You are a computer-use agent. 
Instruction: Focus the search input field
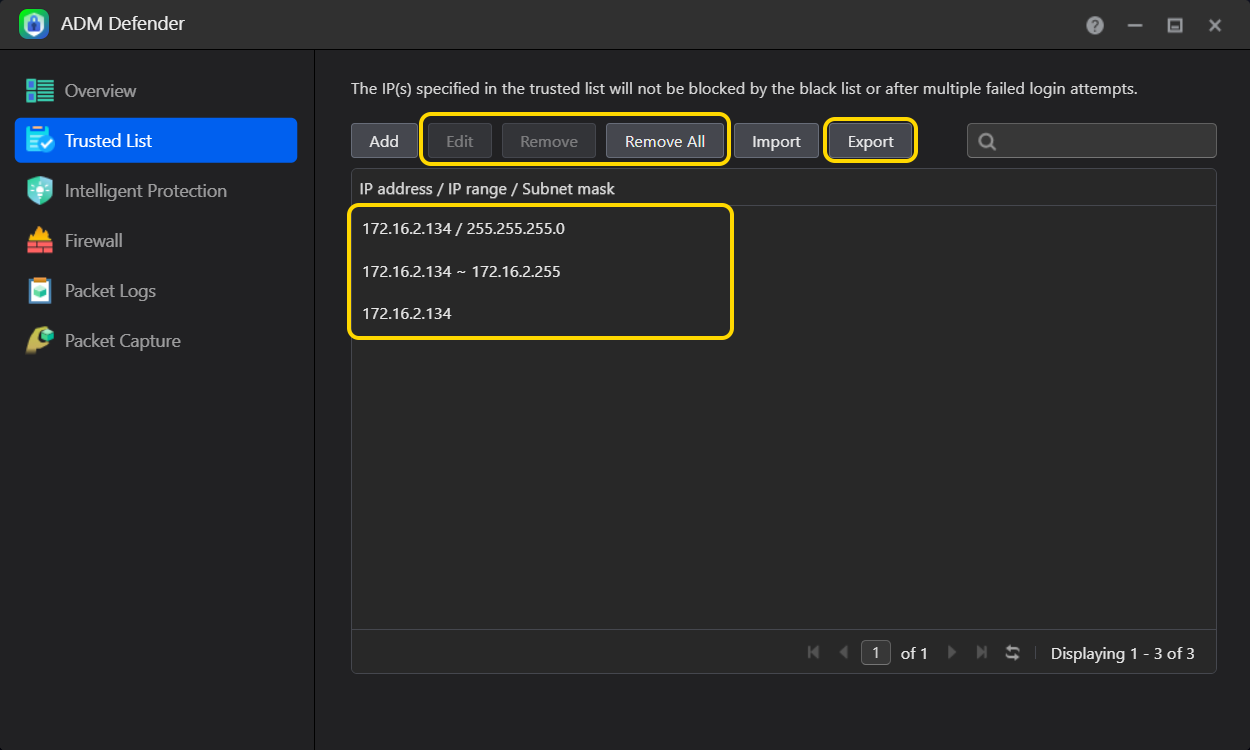click(1092, 141)
